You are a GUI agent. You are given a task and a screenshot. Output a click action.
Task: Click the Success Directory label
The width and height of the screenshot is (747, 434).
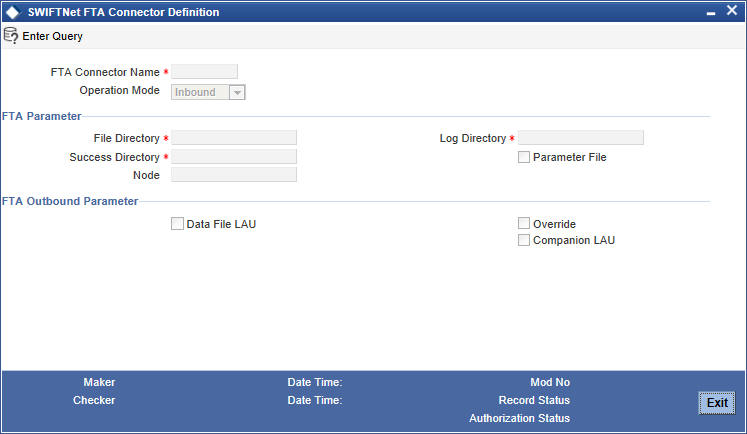114,157
